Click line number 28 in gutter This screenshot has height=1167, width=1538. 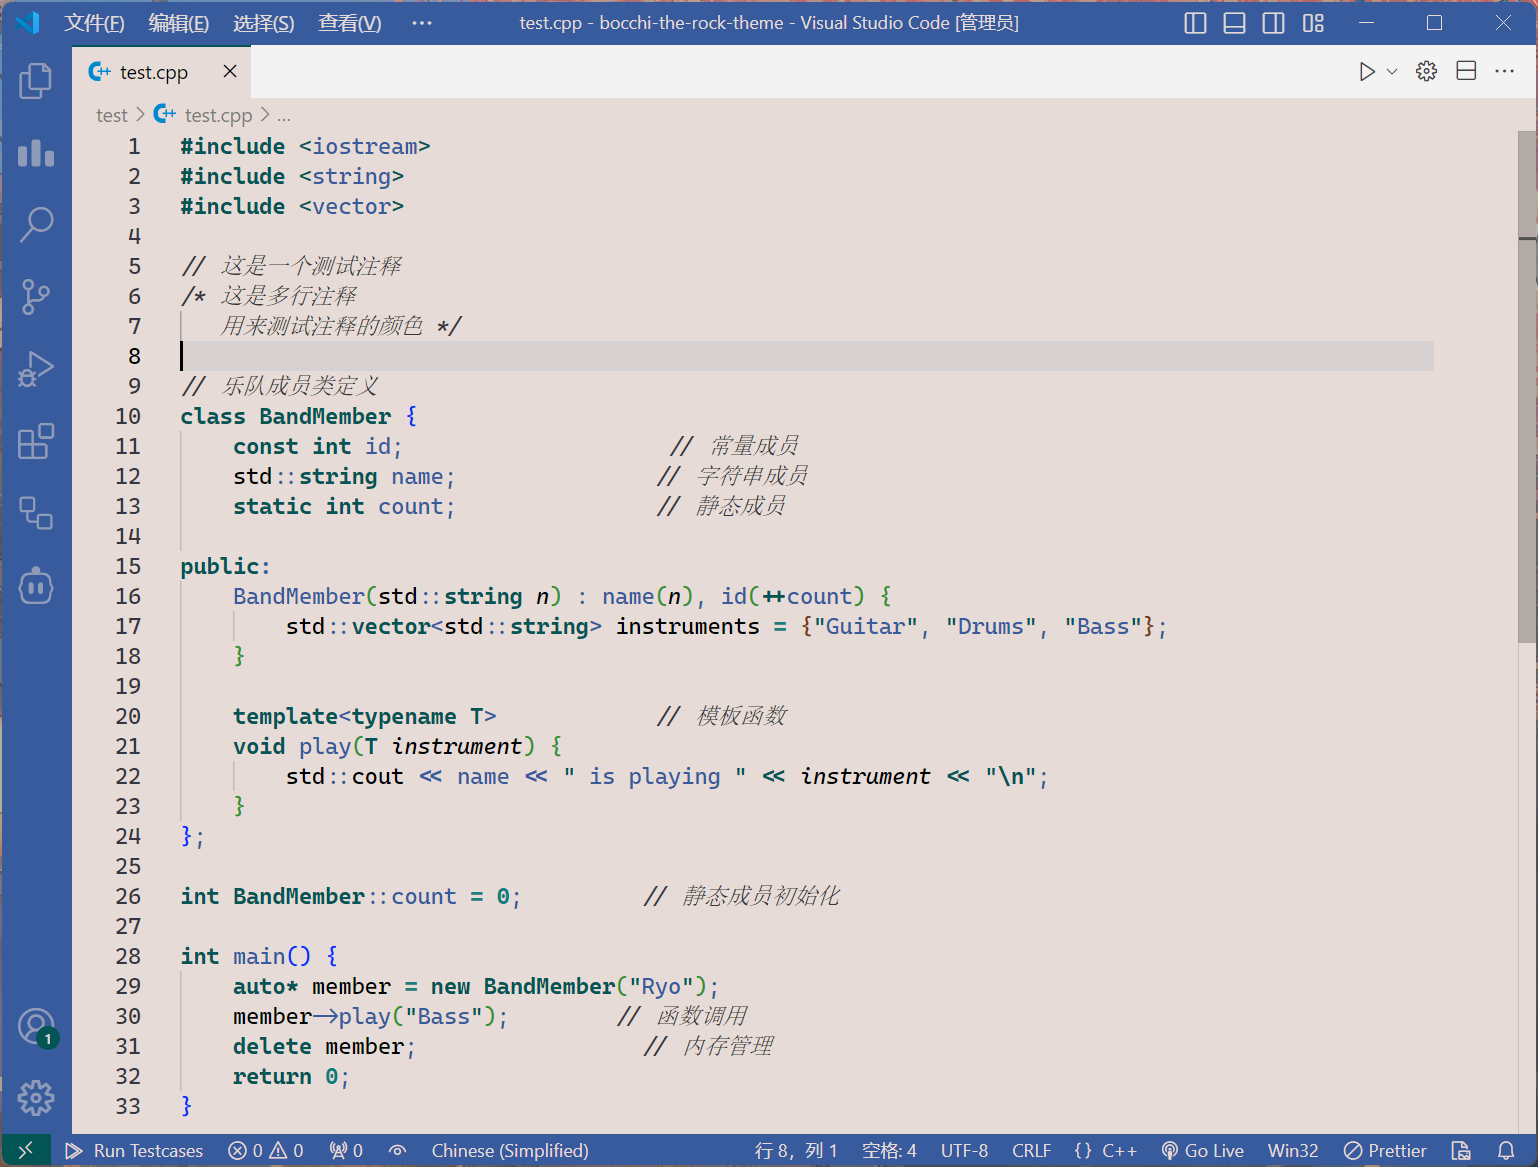coord(128,956)
